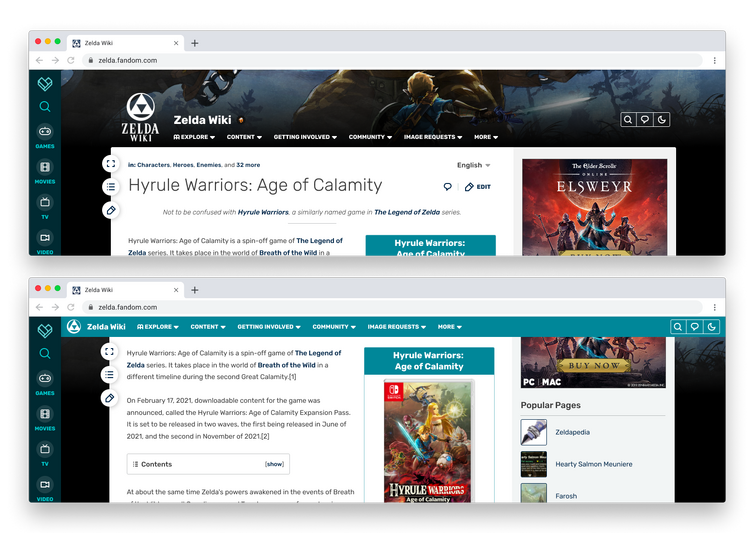
Task: Open table of contents icon in lower window
Action: tap(109, 375)
